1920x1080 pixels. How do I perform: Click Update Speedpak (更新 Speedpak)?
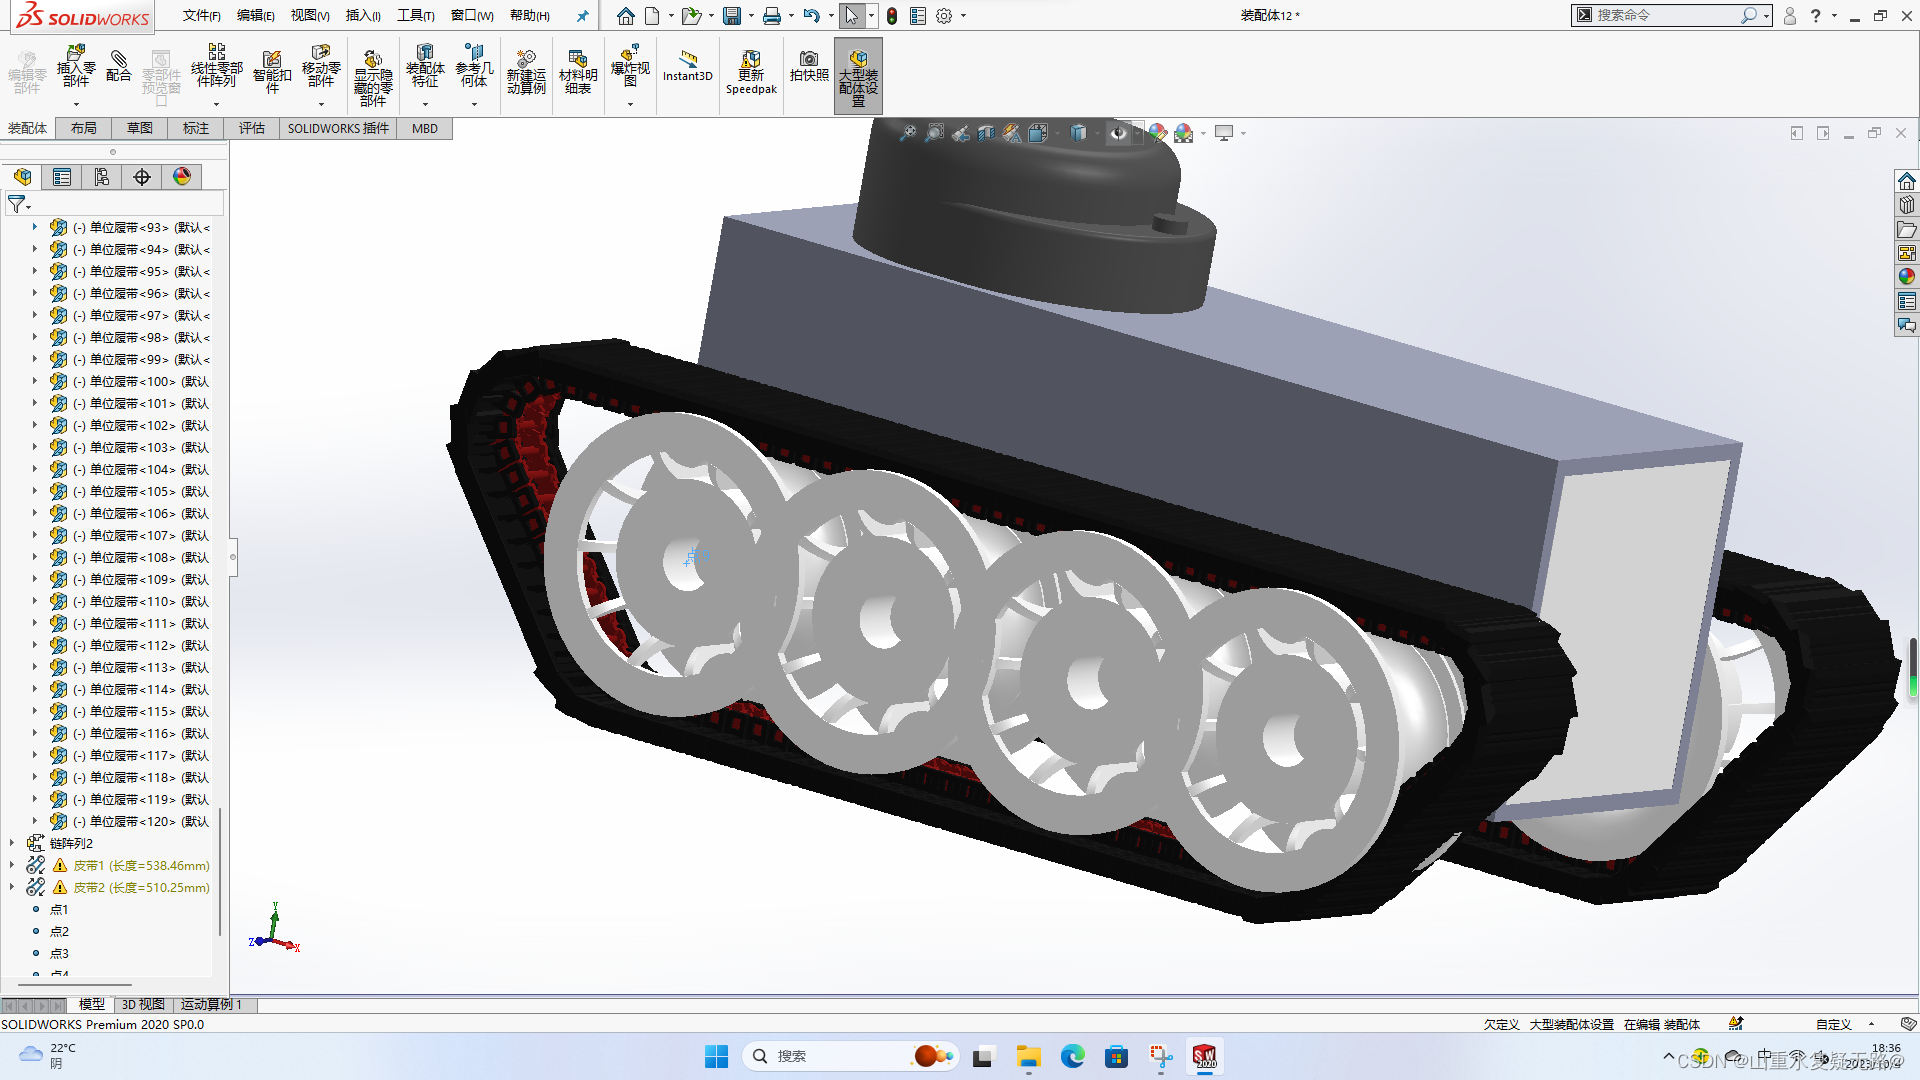(x=751, y=72)
